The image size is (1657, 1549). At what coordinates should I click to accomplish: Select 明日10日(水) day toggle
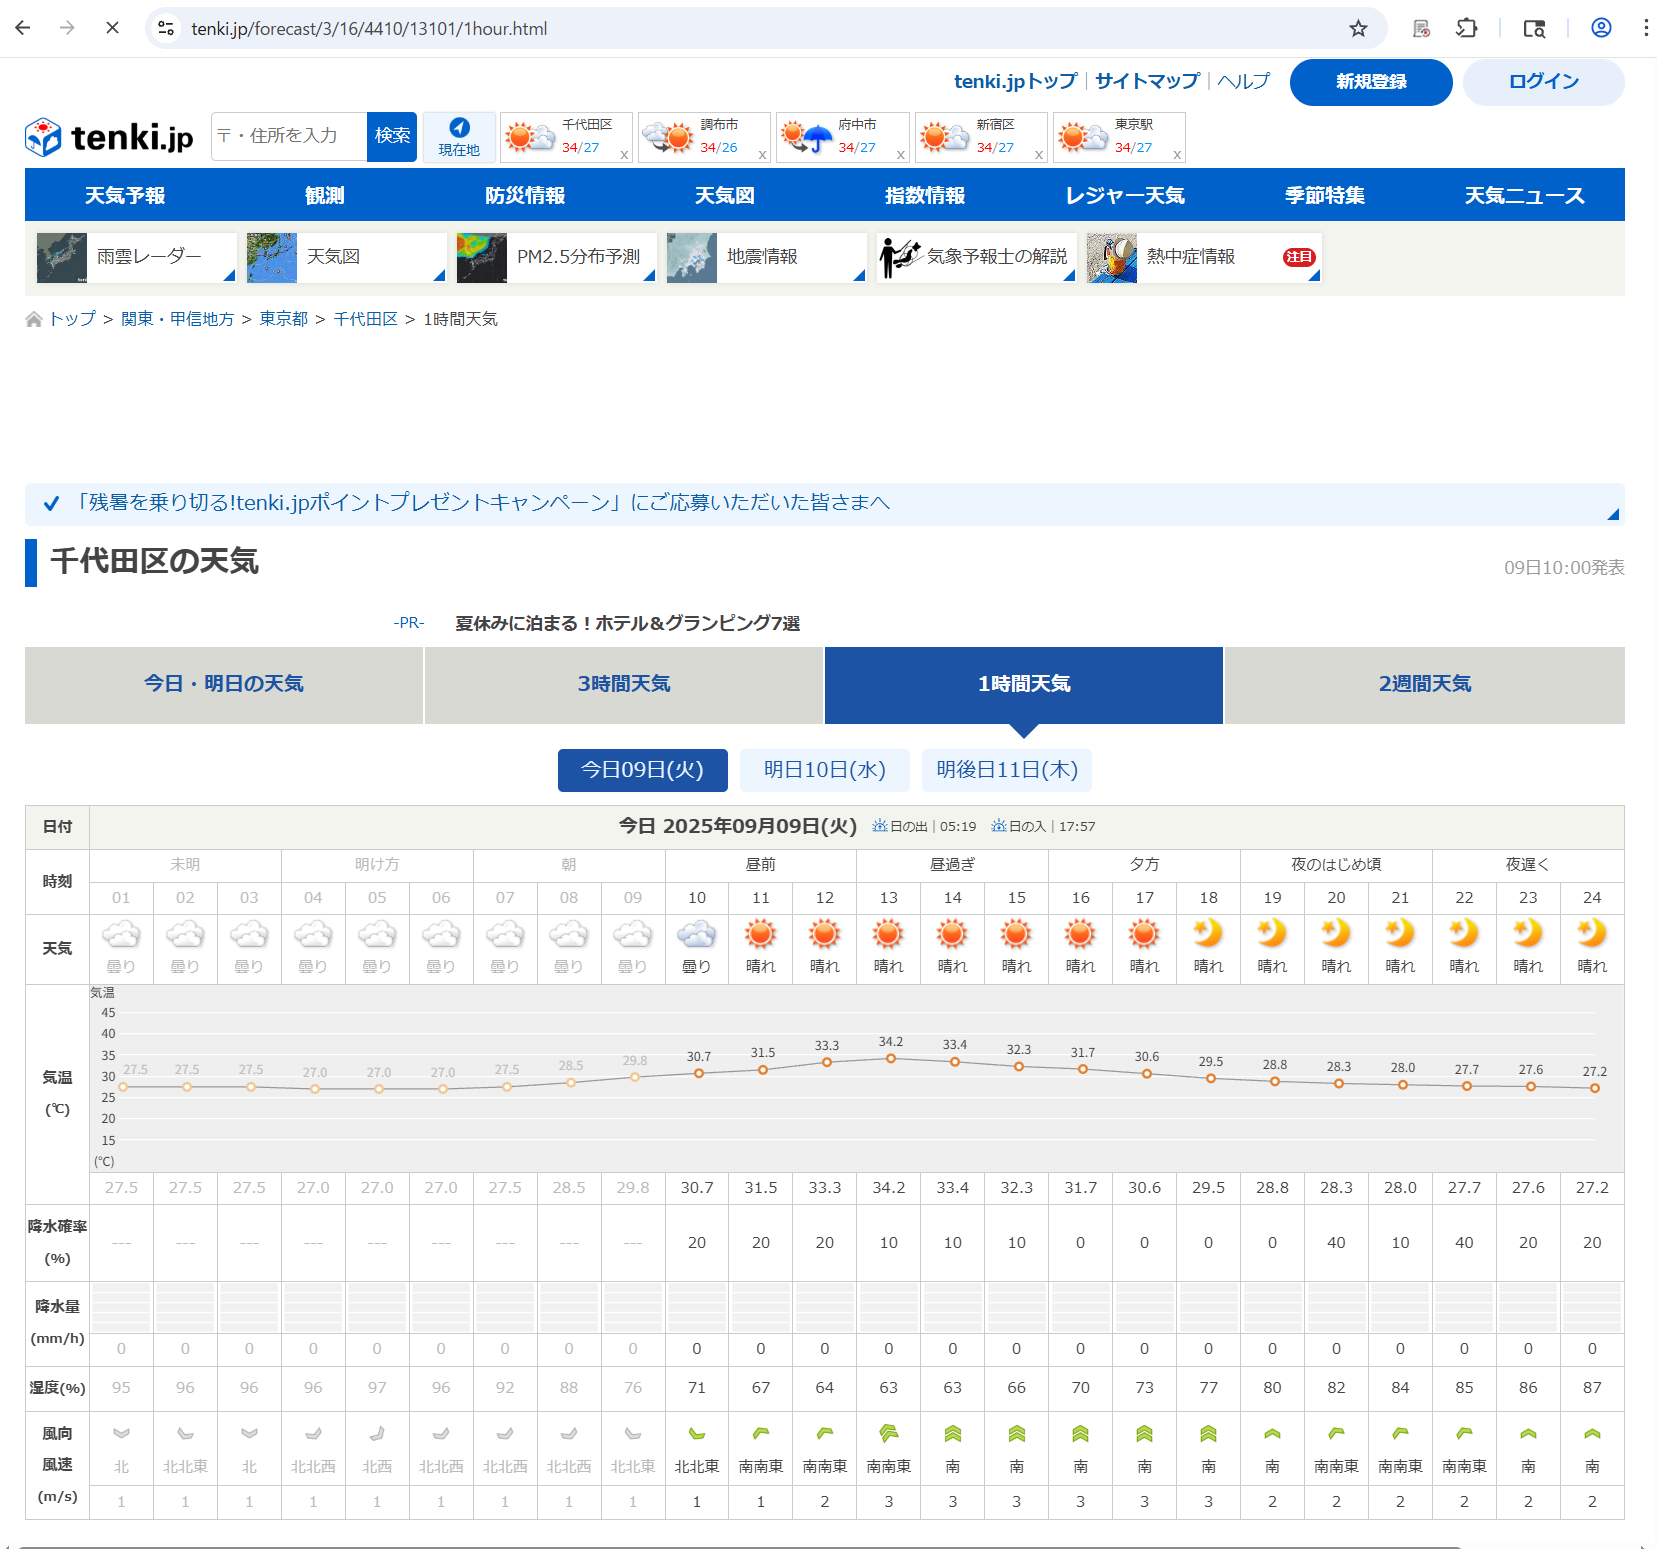(824, 770)
